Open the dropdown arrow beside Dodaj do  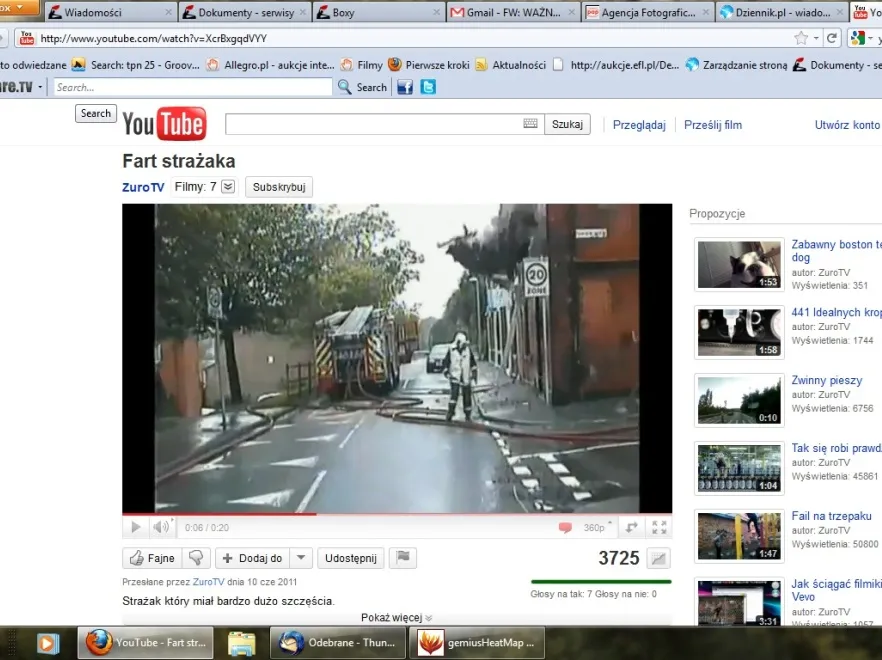click(301, 558)
